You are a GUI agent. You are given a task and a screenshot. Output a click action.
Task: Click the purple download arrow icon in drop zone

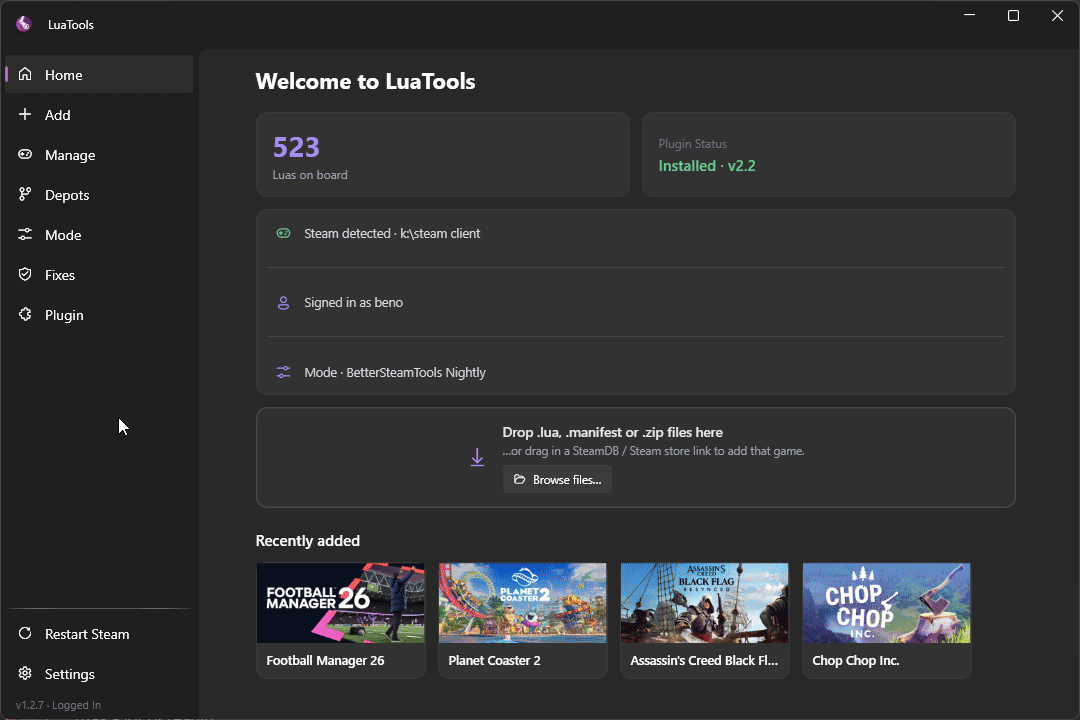click(477, 457)
